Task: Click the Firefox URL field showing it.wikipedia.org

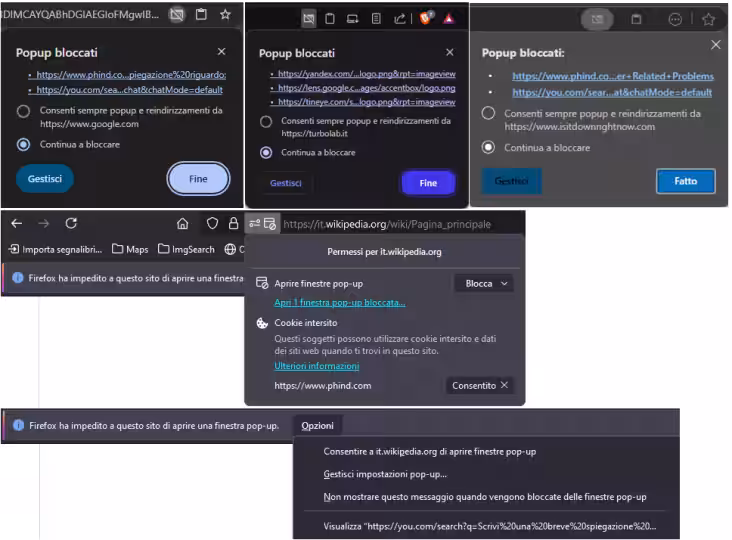Action: 387,224
